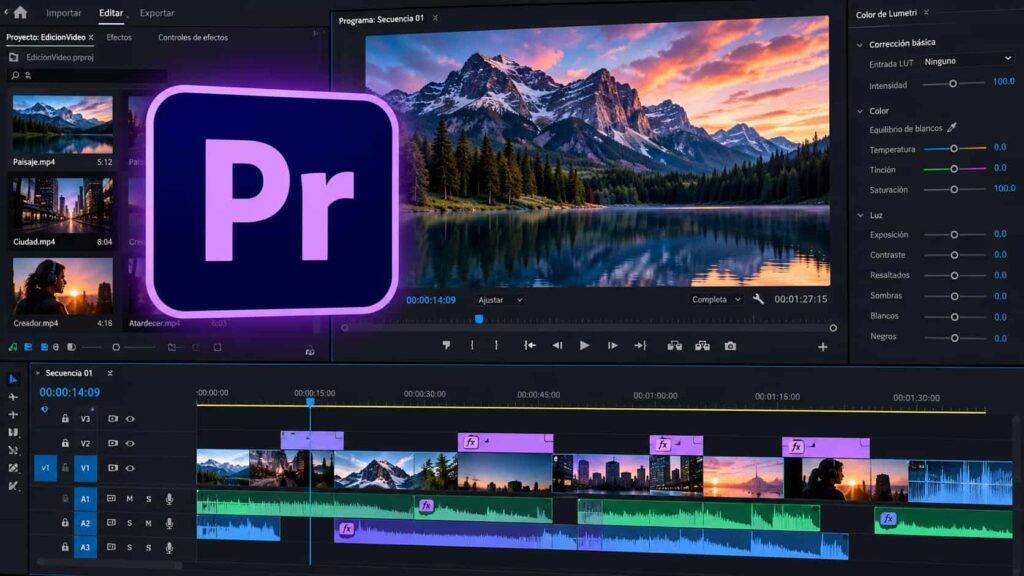Image resolution: width=1024 pixels, height=576 pixels.
Task: Switch to the Importar workspace tab
Action: point(63,13)
